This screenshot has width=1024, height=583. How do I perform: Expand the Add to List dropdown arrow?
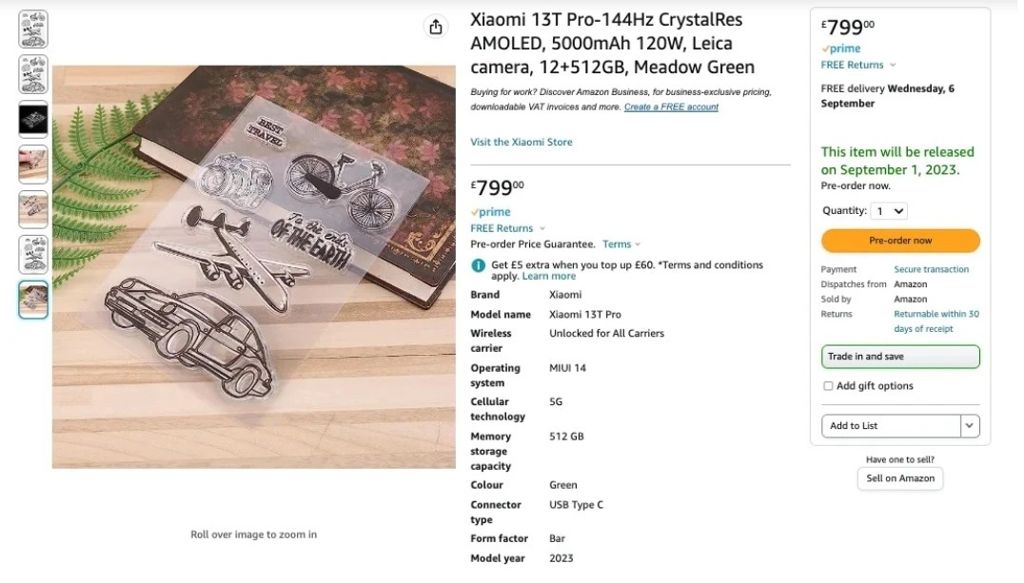point(969,426)
